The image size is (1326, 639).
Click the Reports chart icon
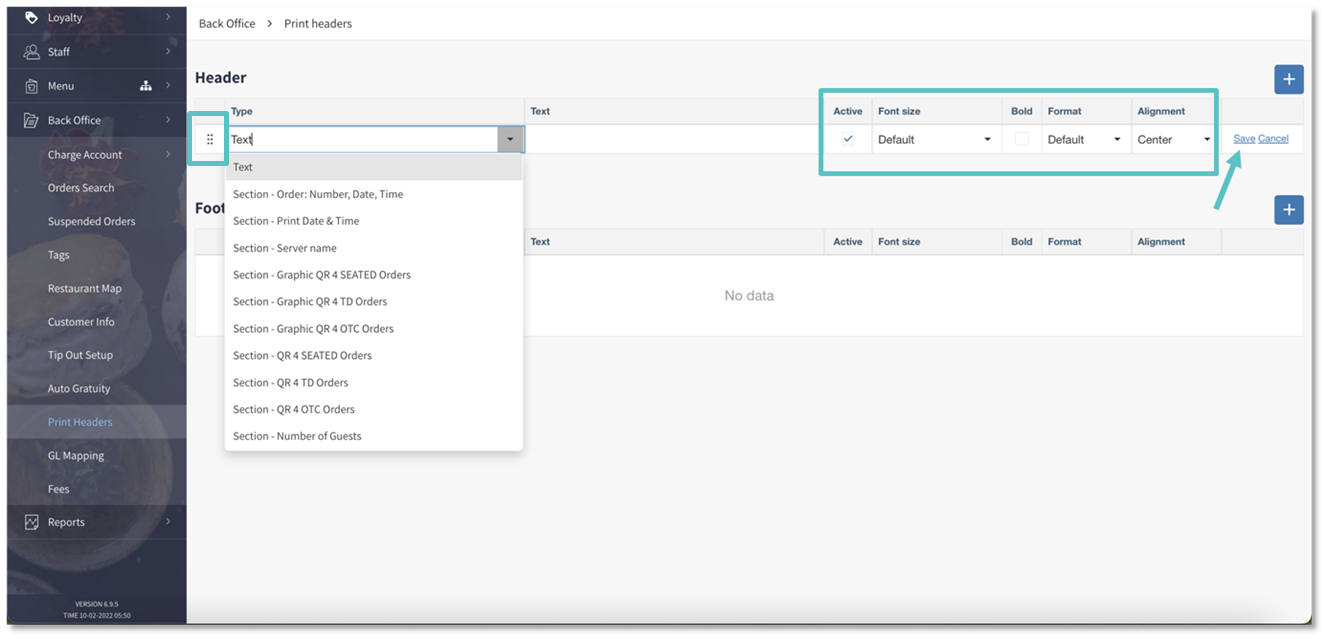tap(33, 521)
